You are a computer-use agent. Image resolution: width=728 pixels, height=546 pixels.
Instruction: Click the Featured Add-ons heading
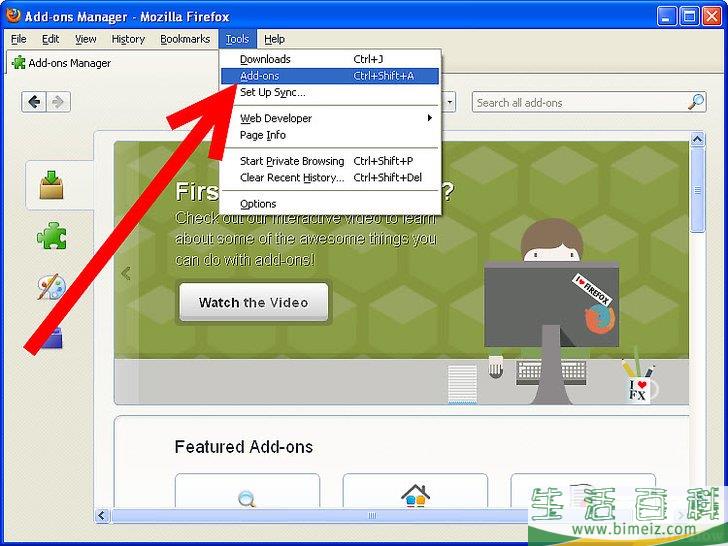tap(244, 447)
